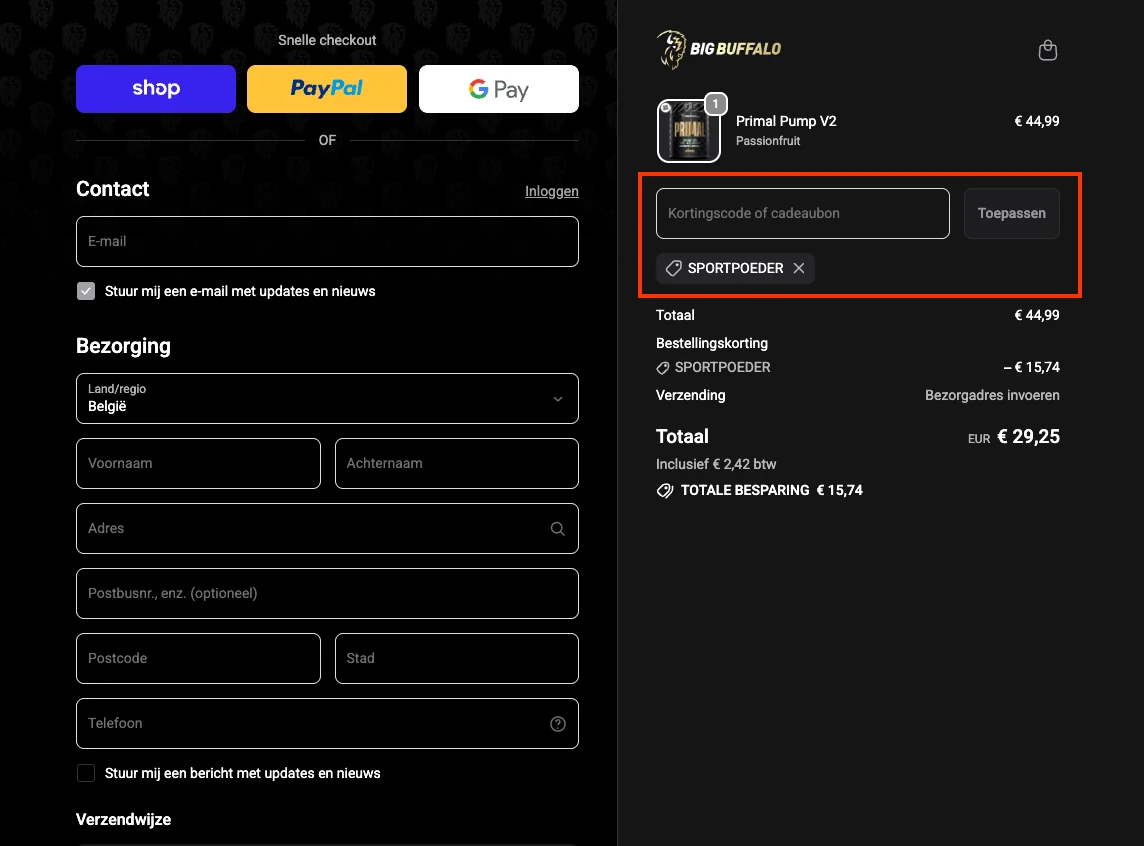This screenshot has height=846, width=1144.
Task: Focus the Achternaam text field
Action: [456, 463]
